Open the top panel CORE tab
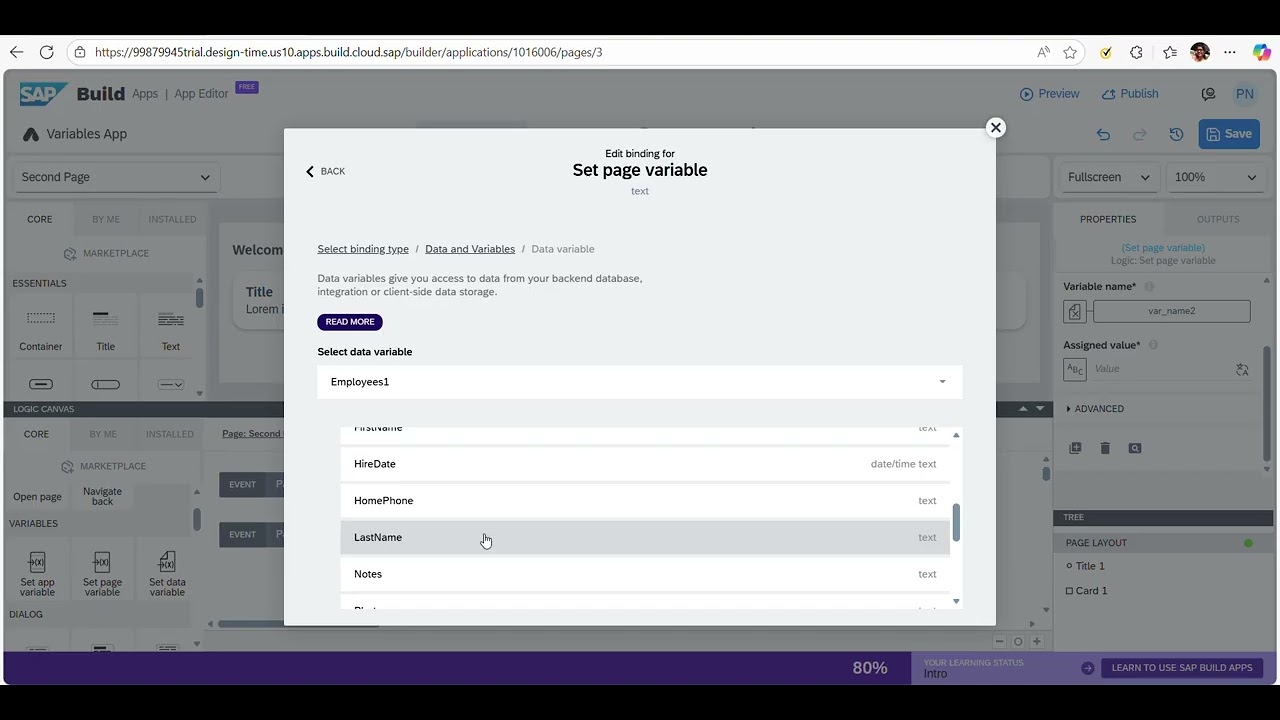1280x720 pixels. pos(40,219)
